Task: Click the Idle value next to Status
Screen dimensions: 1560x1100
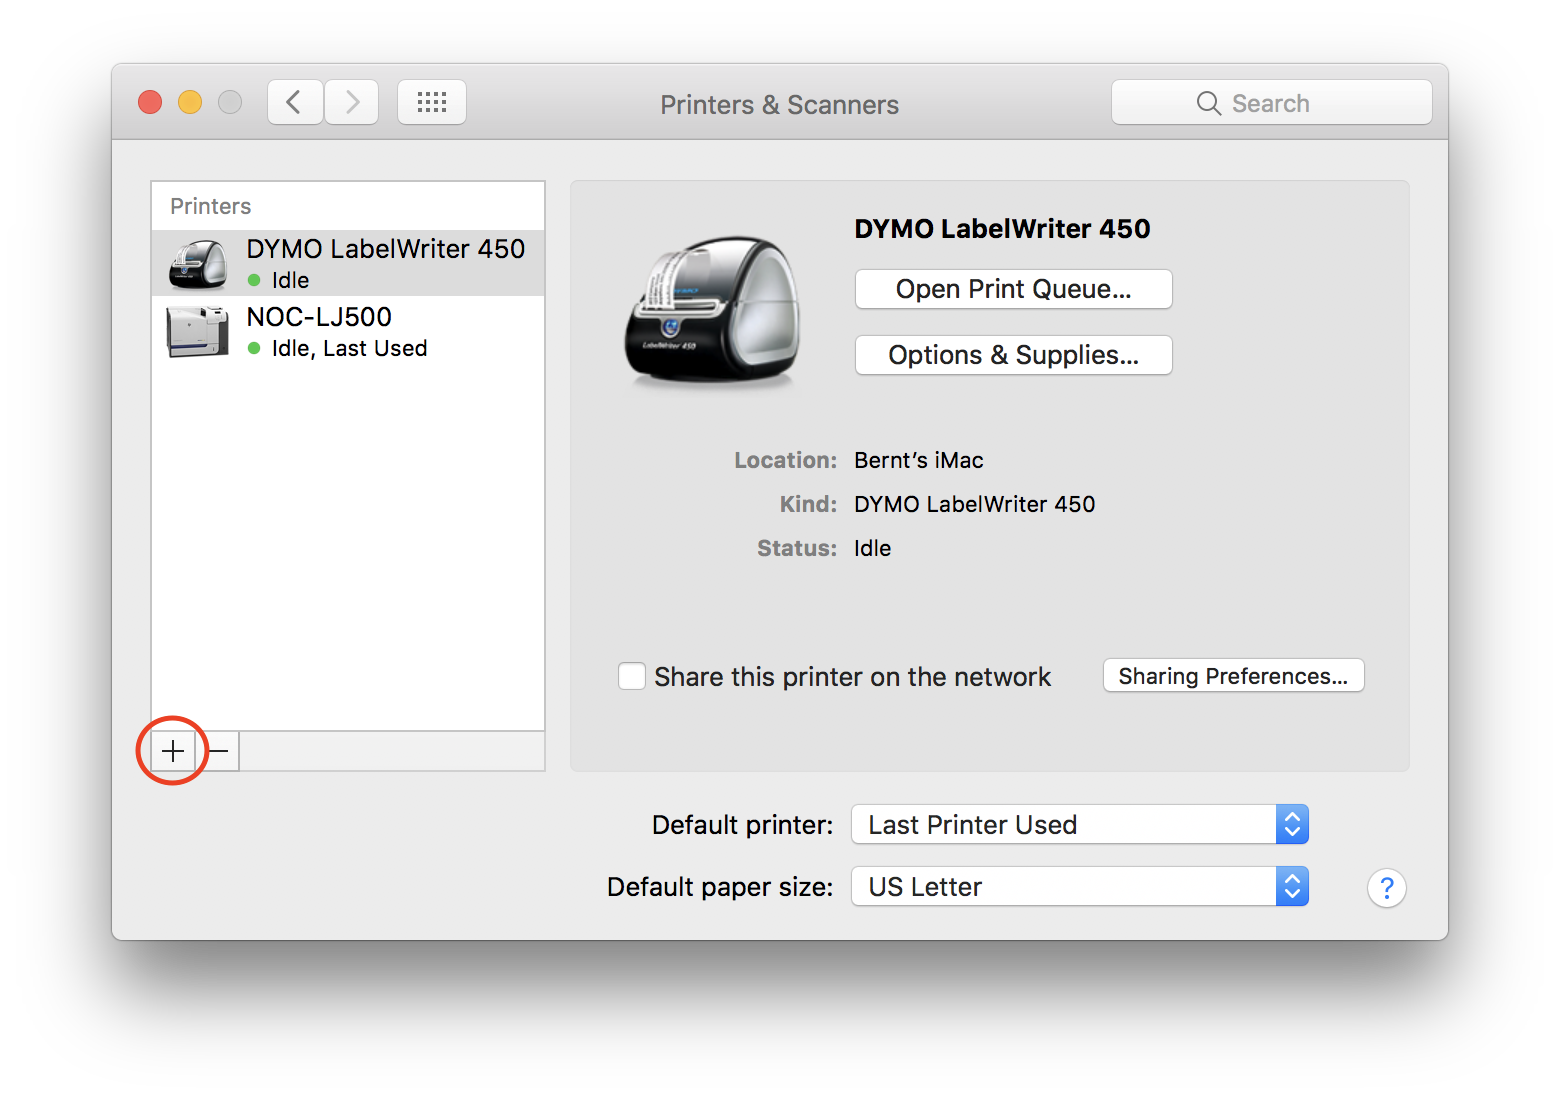Action: [x=873, y=548]
